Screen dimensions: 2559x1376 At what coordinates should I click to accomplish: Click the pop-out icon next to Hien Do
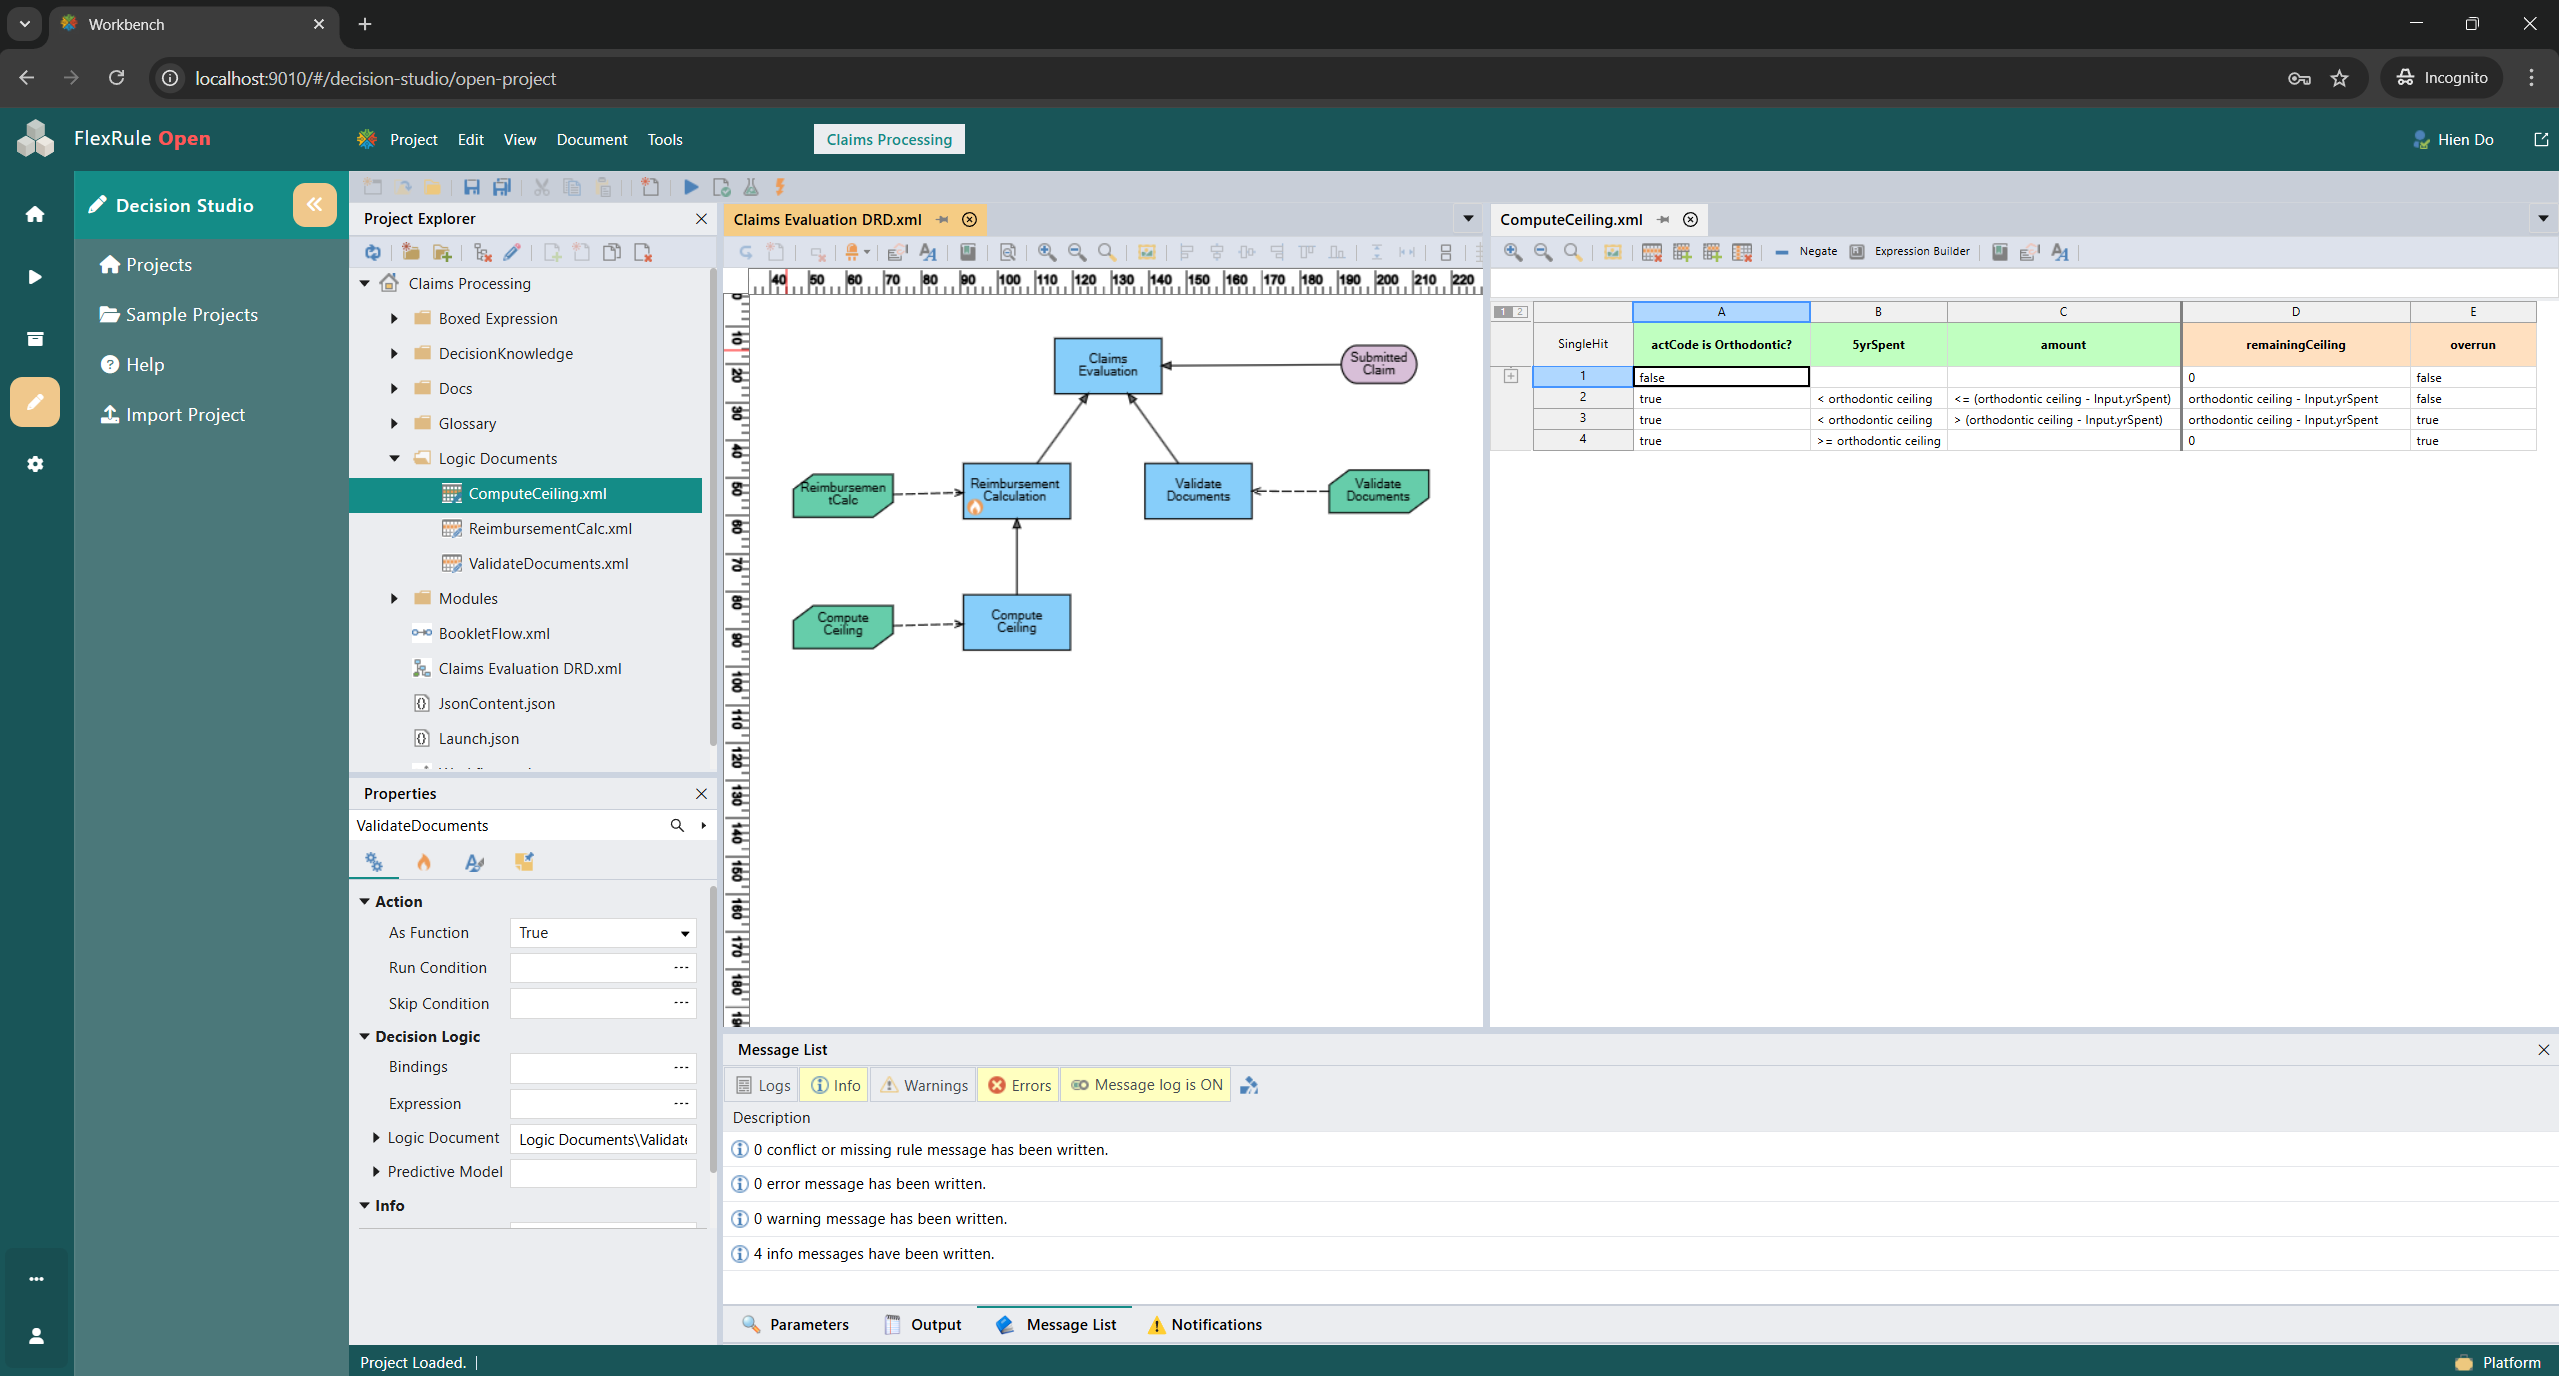click(2541, 139)
